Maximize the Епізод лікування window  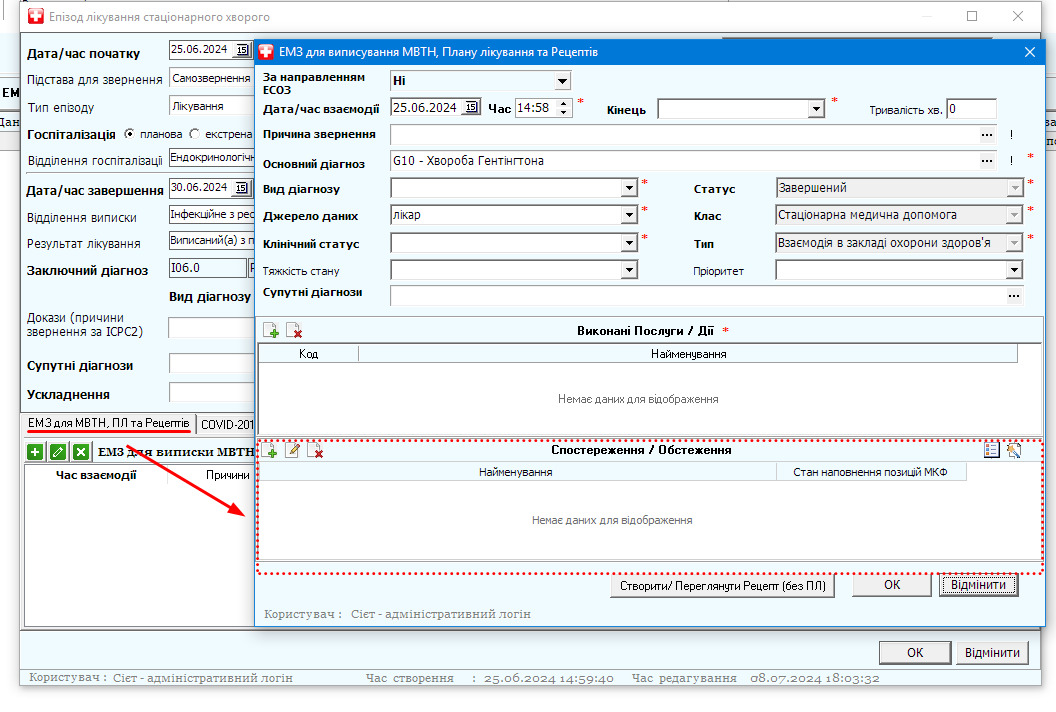point(972,16)
